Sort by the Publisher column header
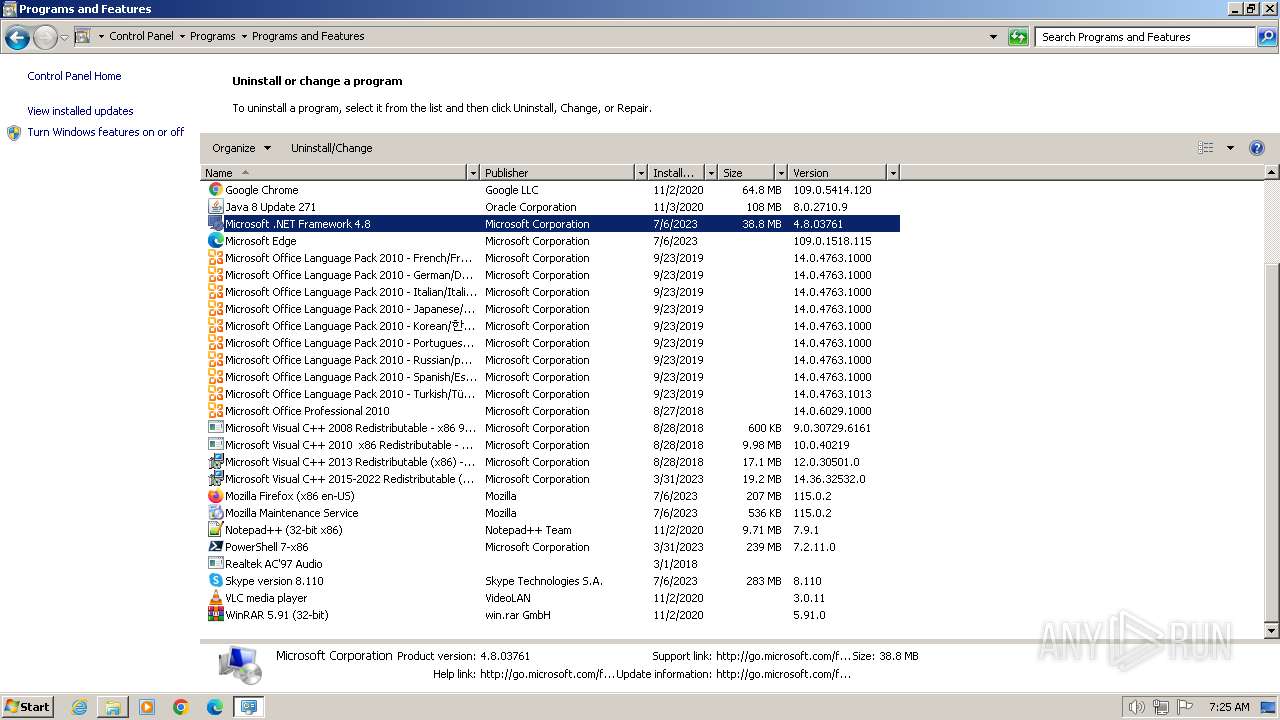This screenshot has width=1280, height=720. [558, 173]
